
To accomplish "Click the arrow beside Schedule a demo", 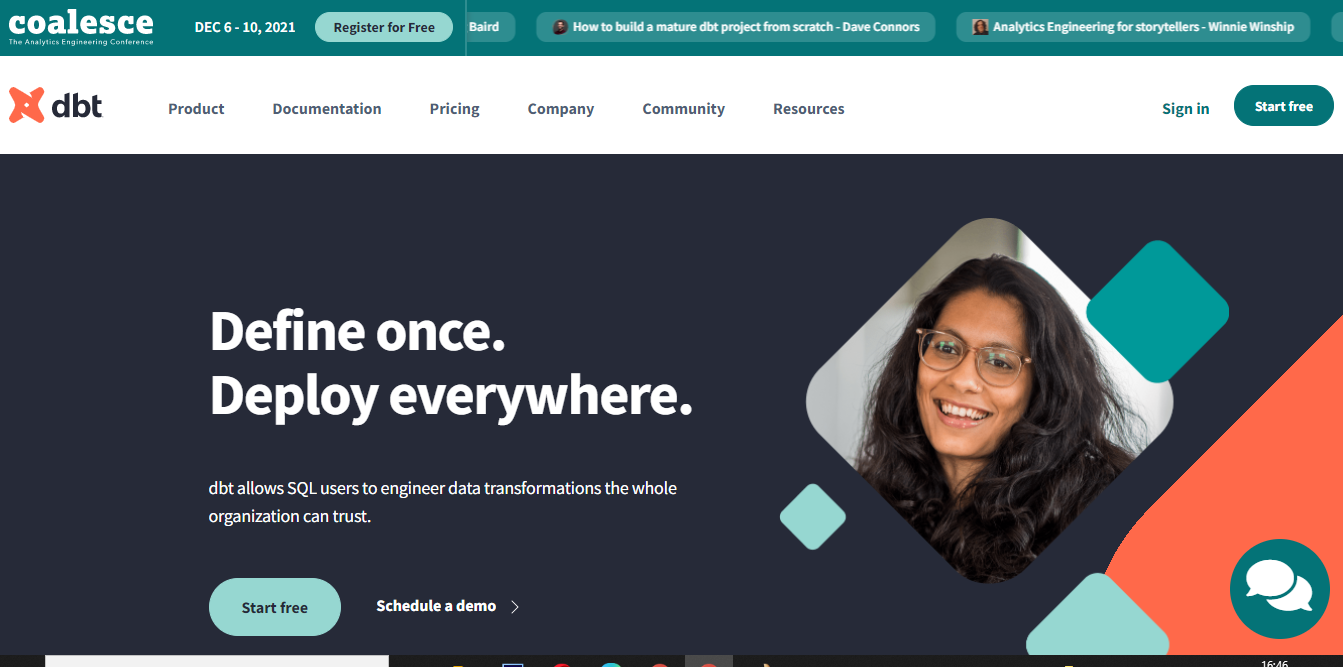I will point(515,606).
